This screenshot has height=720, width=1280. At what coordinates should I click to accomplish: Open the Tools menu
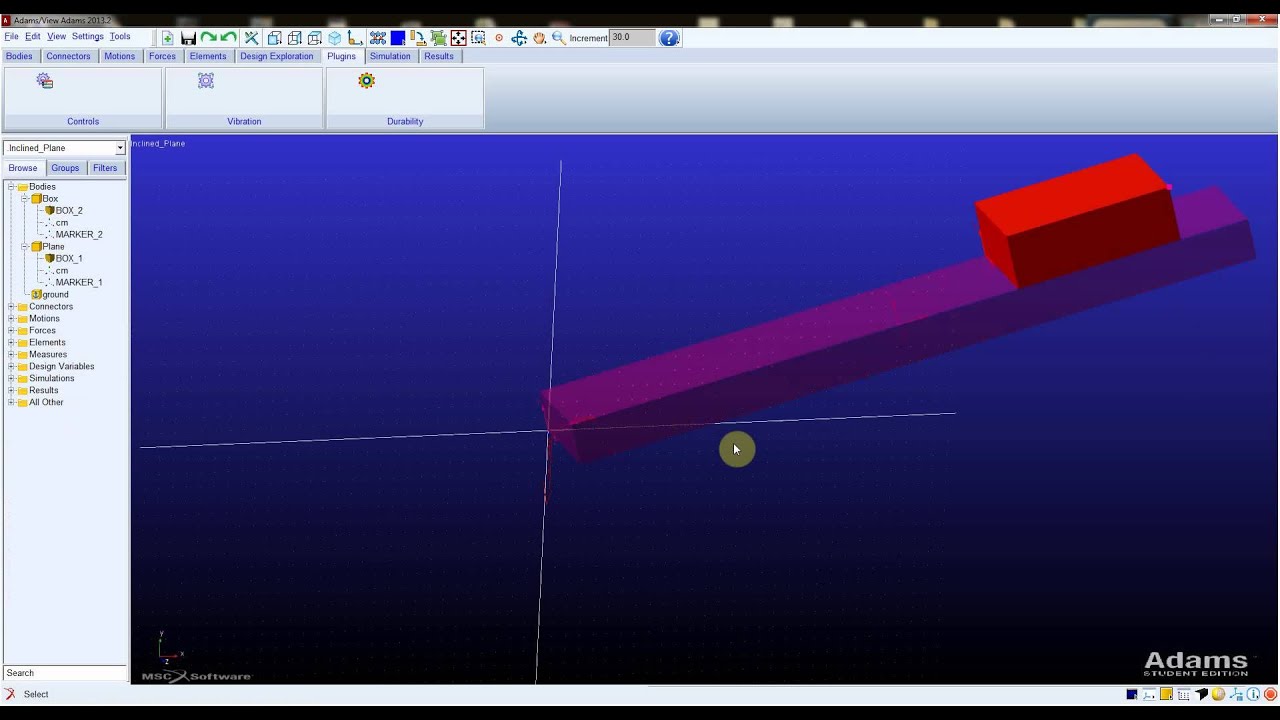coord(120,37)
